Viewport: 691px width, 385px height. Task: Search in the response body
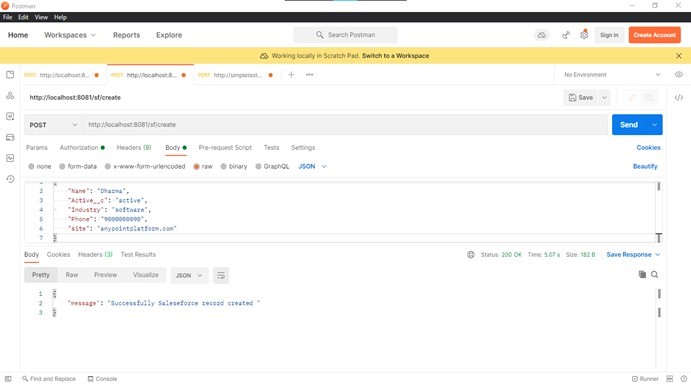(x=654, y=274)
